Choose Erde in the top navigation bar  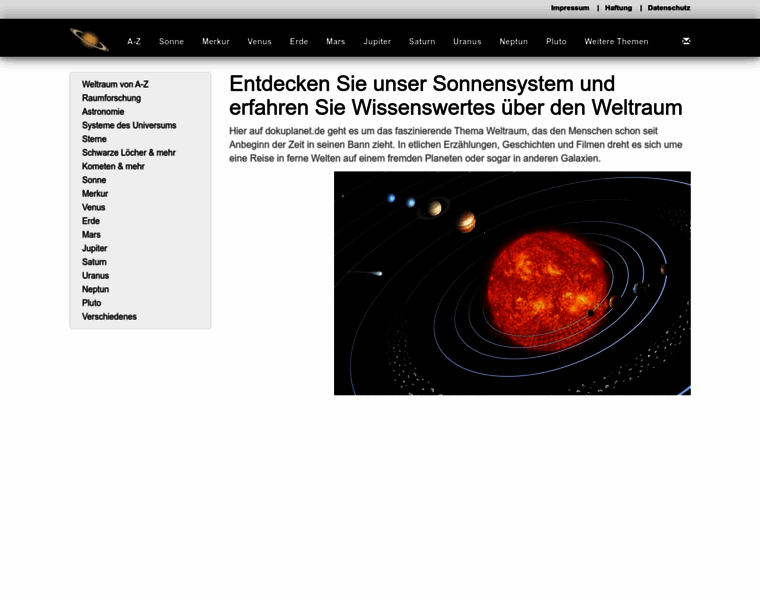click(x=299, y=42)
